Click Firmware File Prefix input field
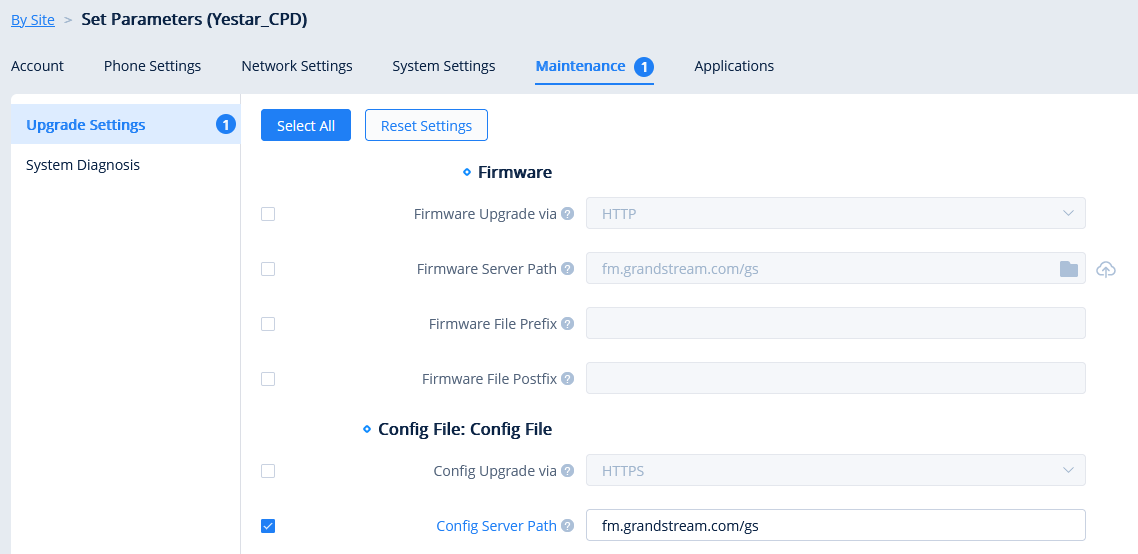This screenshot has width=1138, height=554. point(835,323)
